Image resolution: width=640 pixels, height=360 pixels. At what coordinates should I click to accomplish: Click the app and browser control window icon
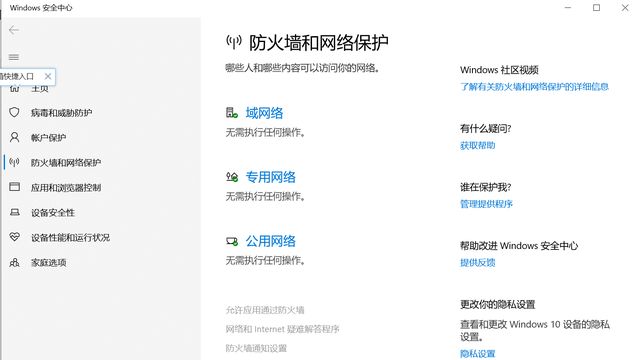(14, 187)
